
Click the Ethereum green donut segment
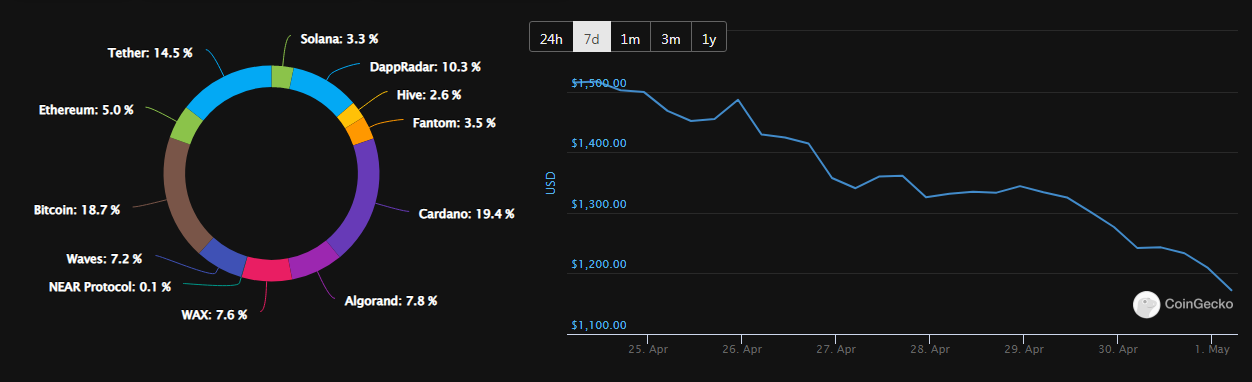pyautogui.click(x=187, y=125)
